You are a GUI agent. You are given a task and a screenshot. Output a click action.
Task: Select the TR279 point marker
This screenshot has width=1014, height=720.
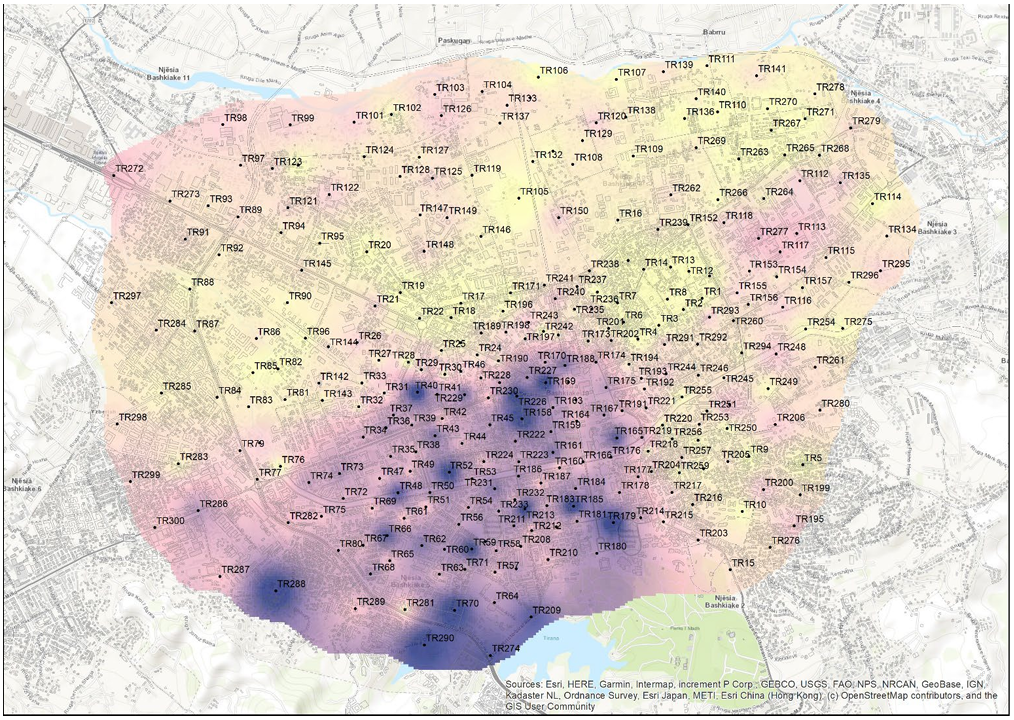click(851, 127)
